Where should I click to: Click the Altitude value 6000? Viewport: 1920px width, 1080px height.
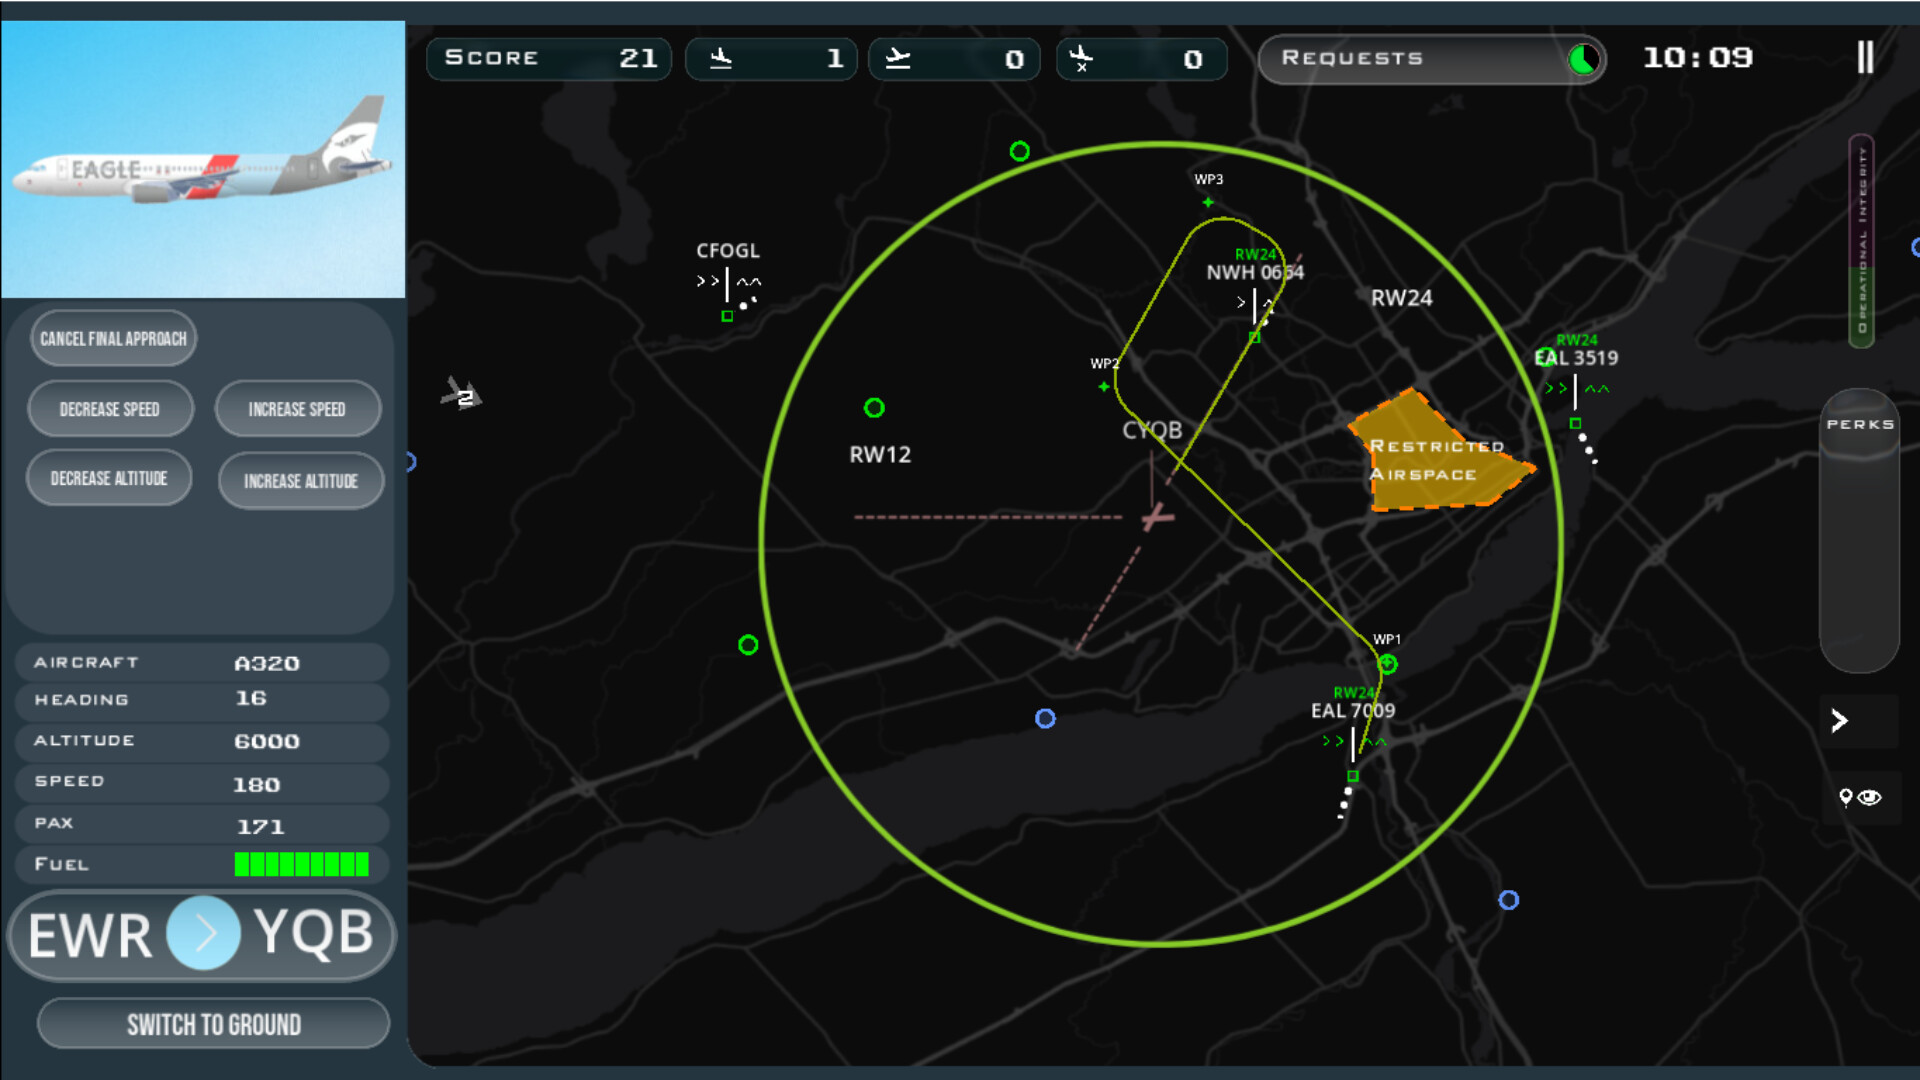(267, 742)
